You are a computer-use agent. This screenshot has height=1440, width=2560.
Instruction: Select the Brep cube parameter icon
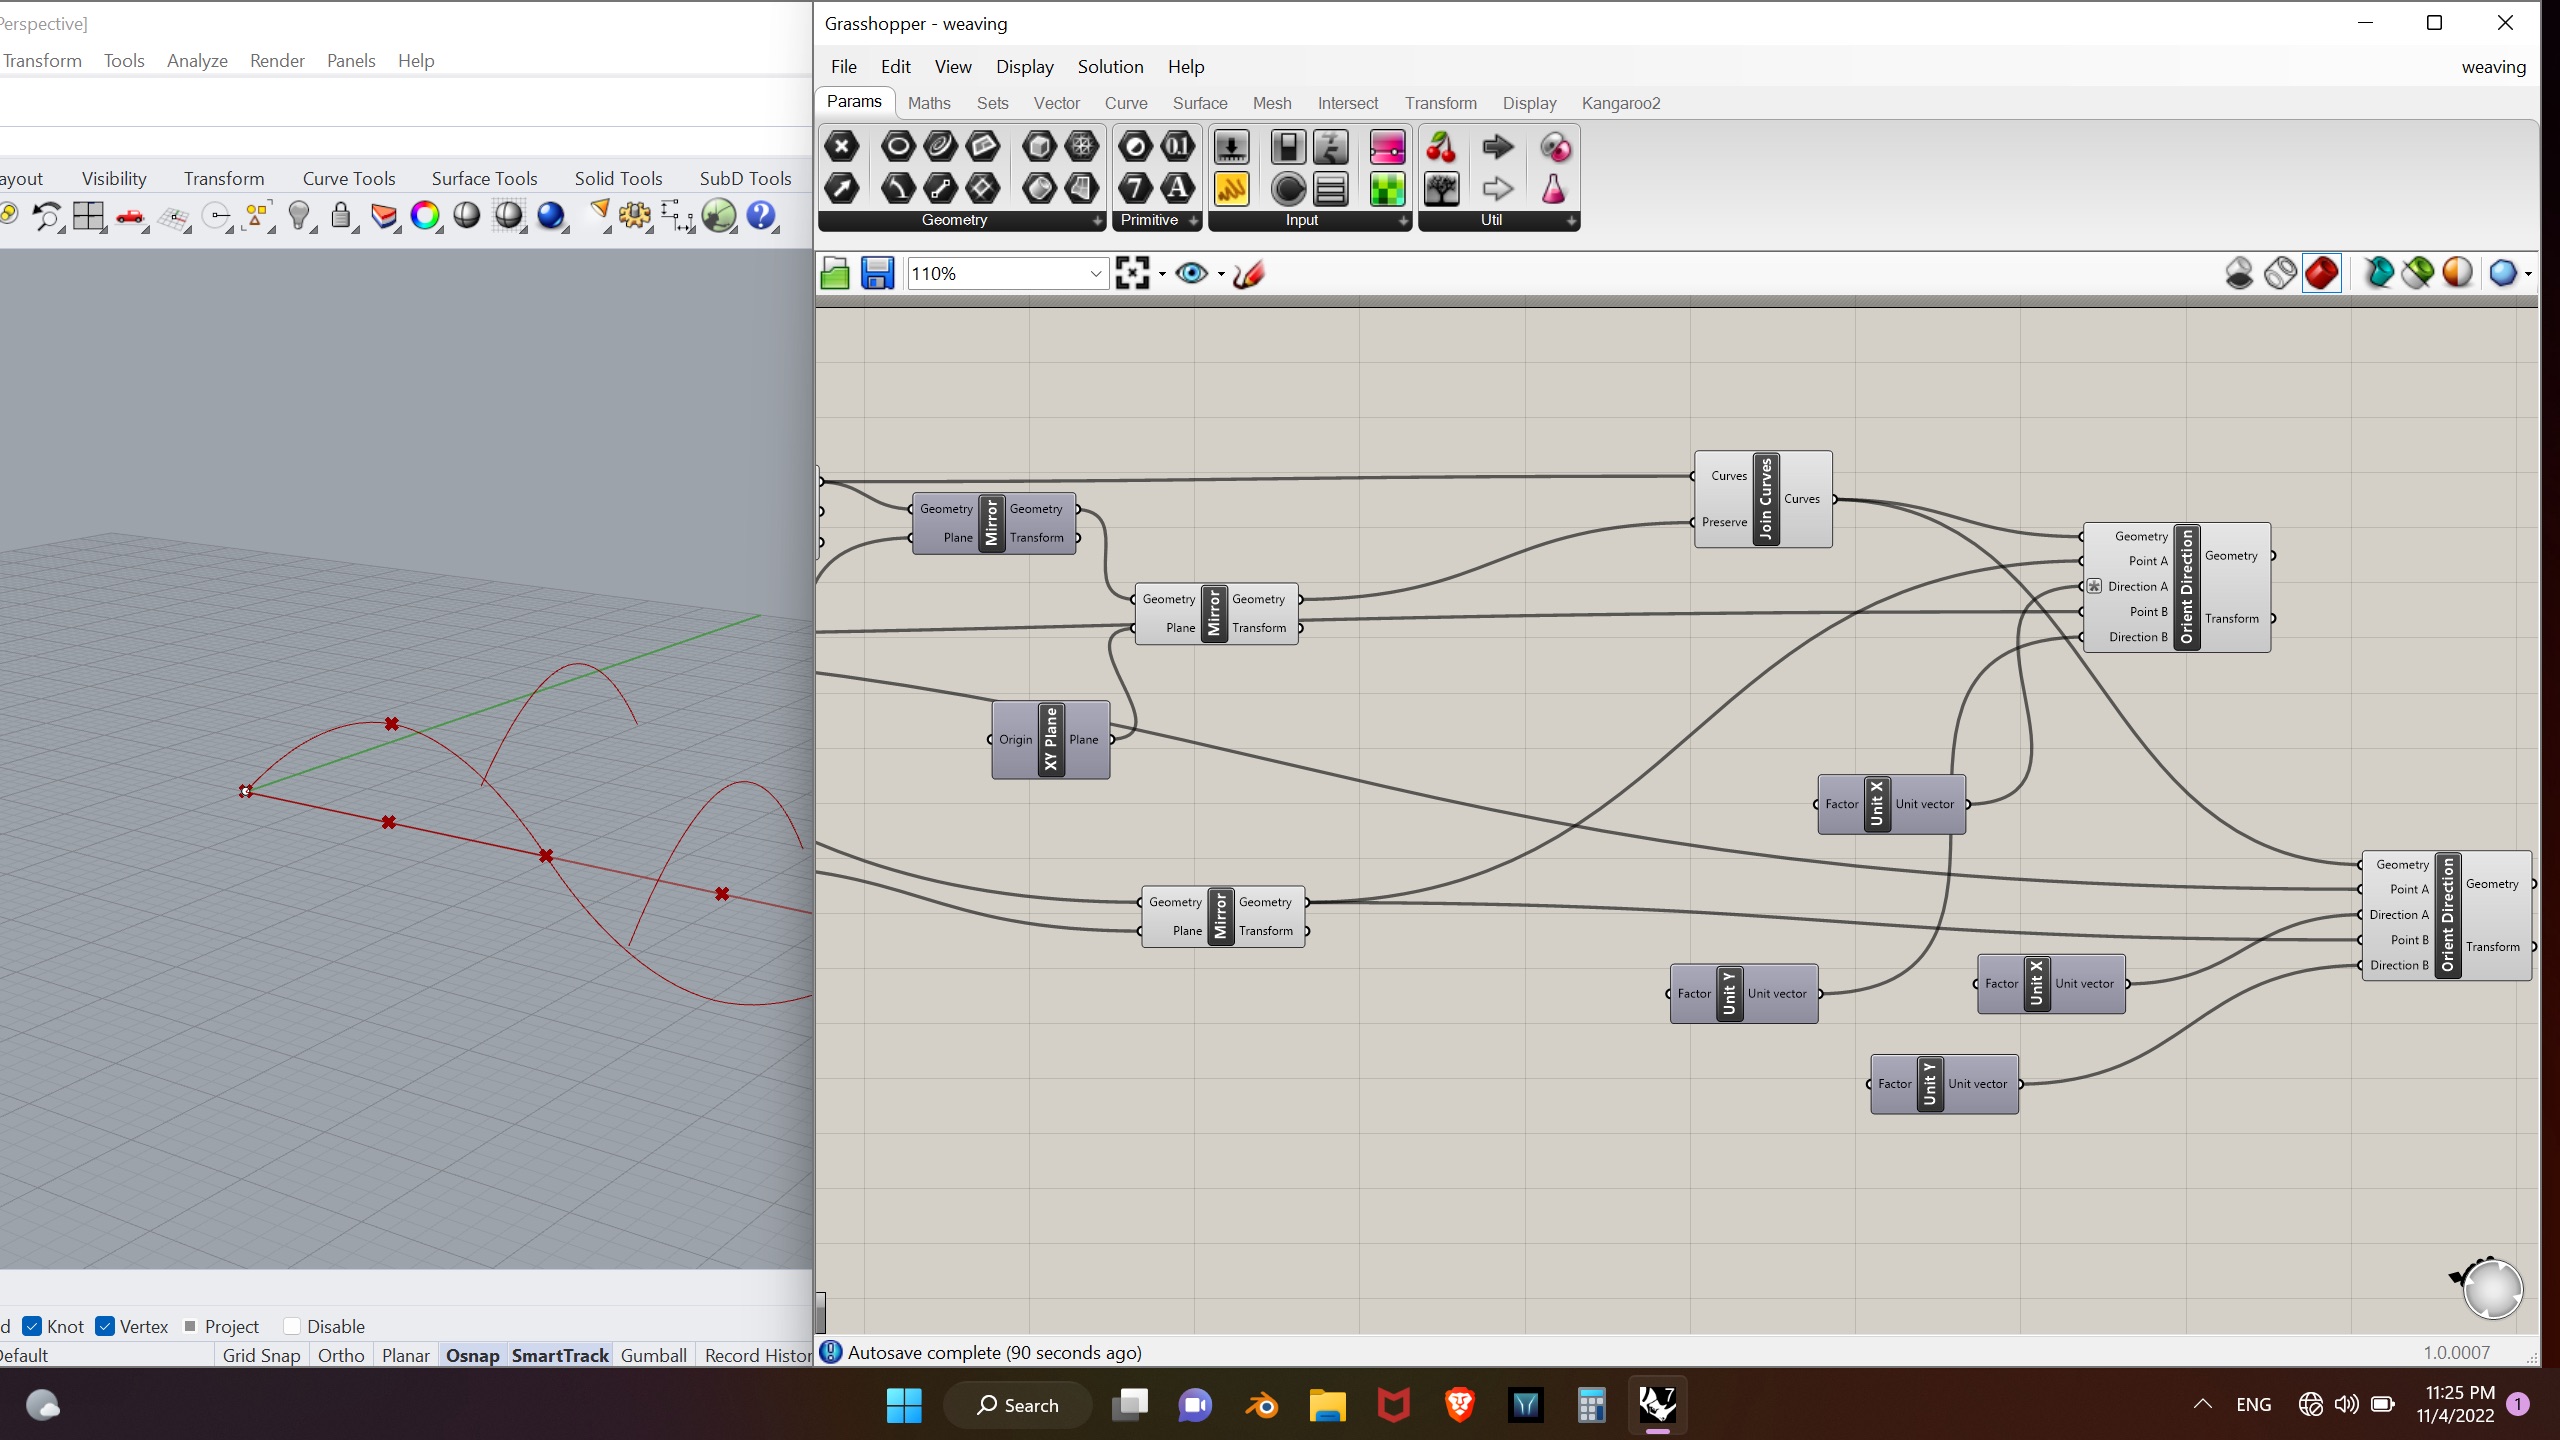1040,147
